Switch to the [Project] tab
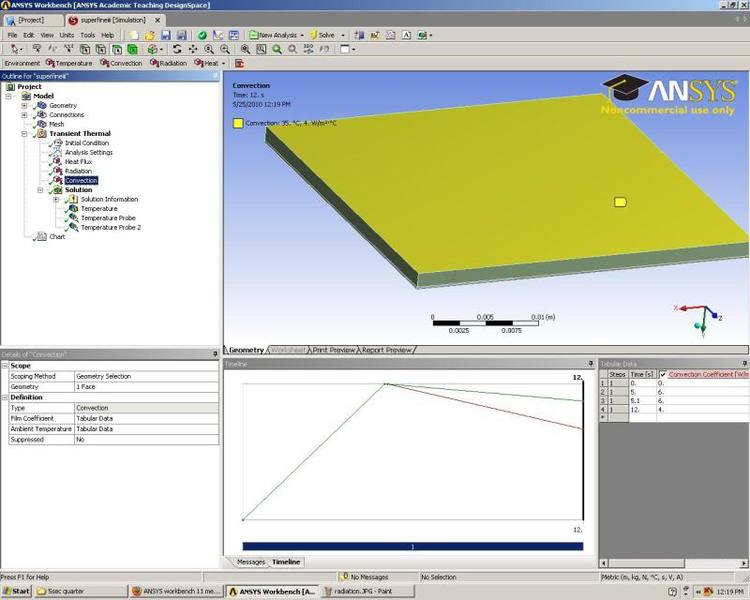 (x=32, y=20)
